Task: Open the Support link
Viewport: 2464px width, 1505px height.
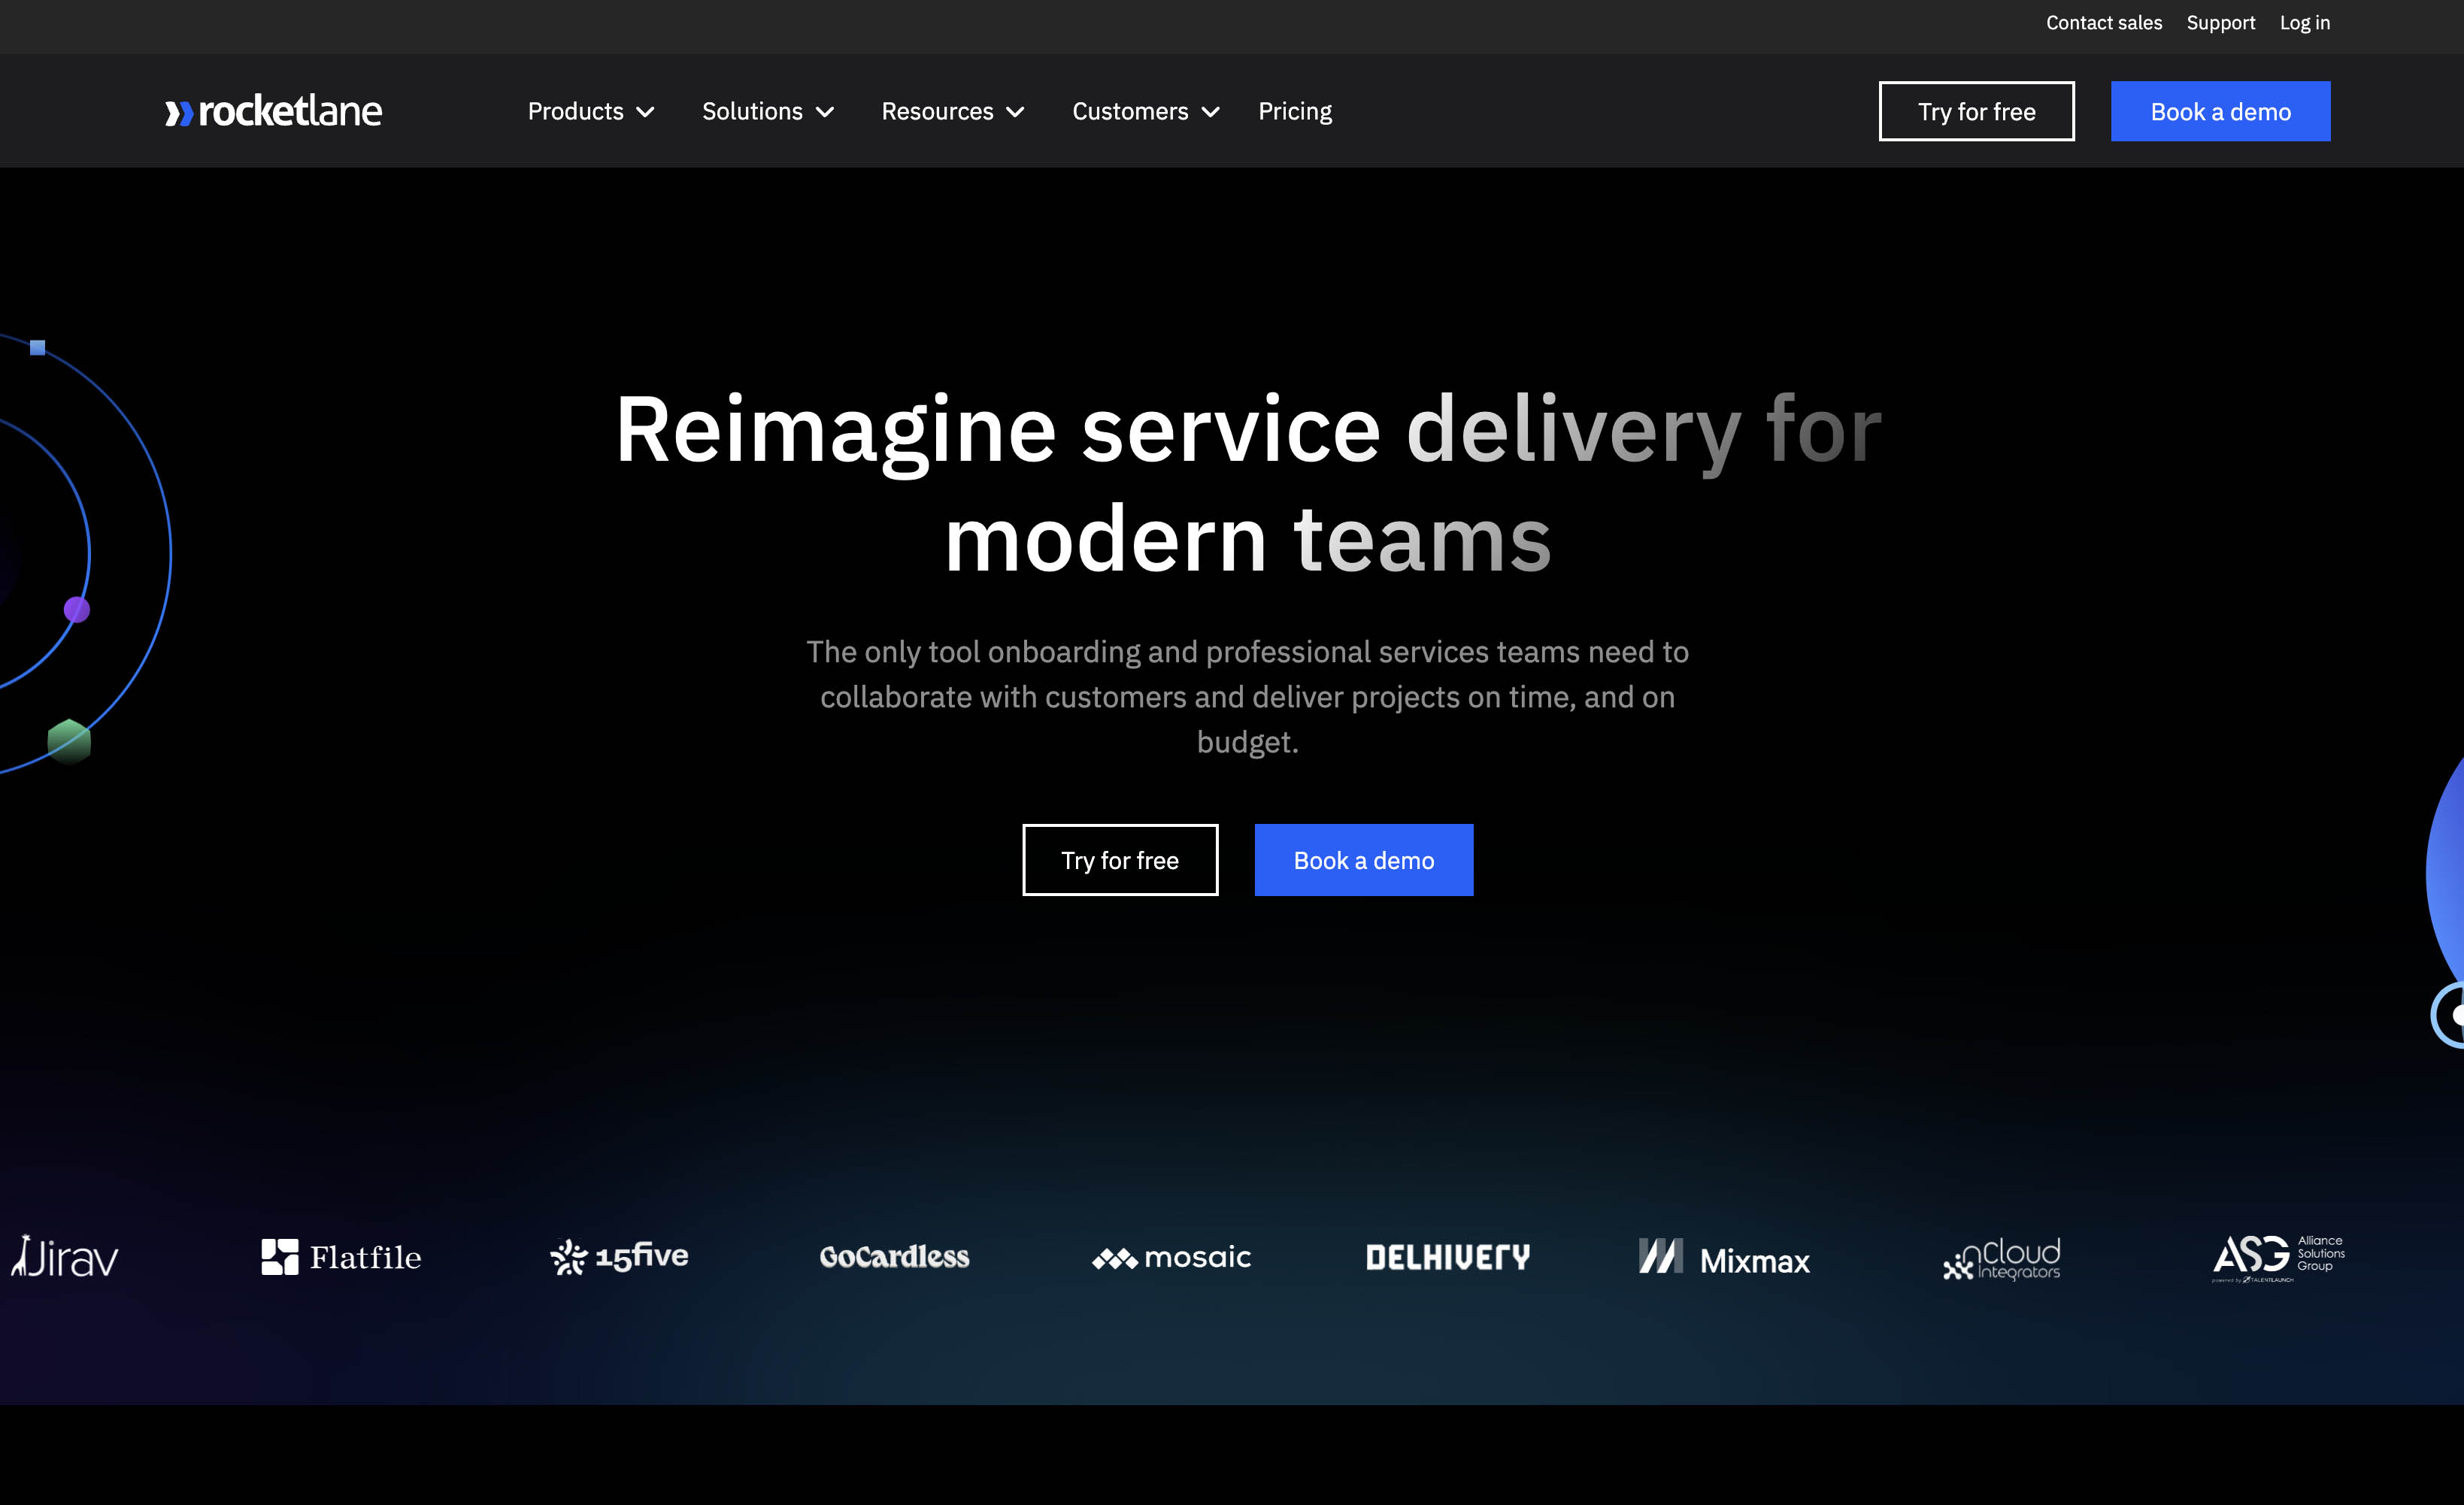Action: point(2220,22)
